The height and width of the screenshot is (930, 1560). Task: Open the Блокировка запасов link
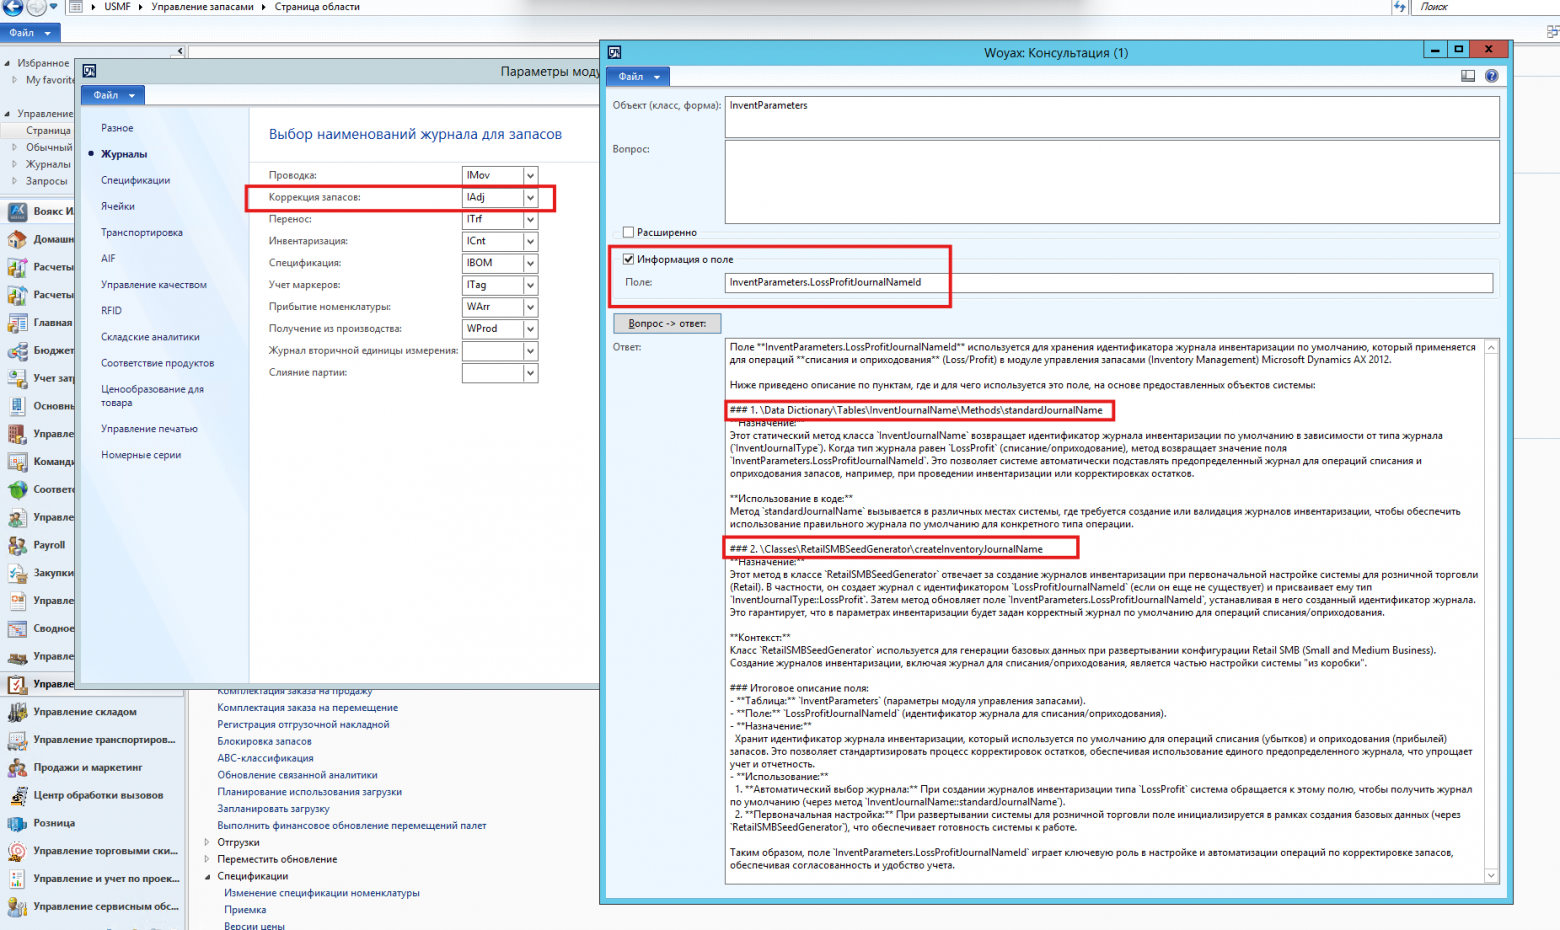(x=264, y=741)
